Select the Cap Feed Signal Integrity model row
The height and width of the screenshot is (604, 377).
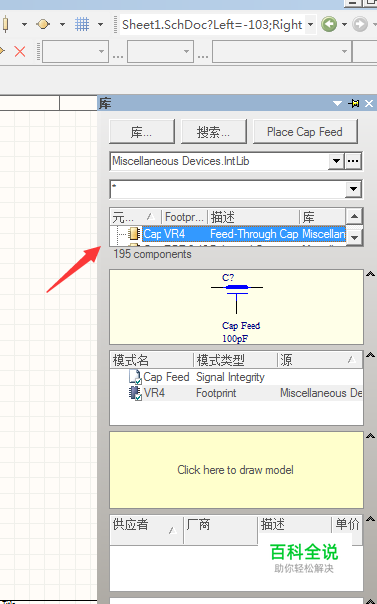[236, 377]
